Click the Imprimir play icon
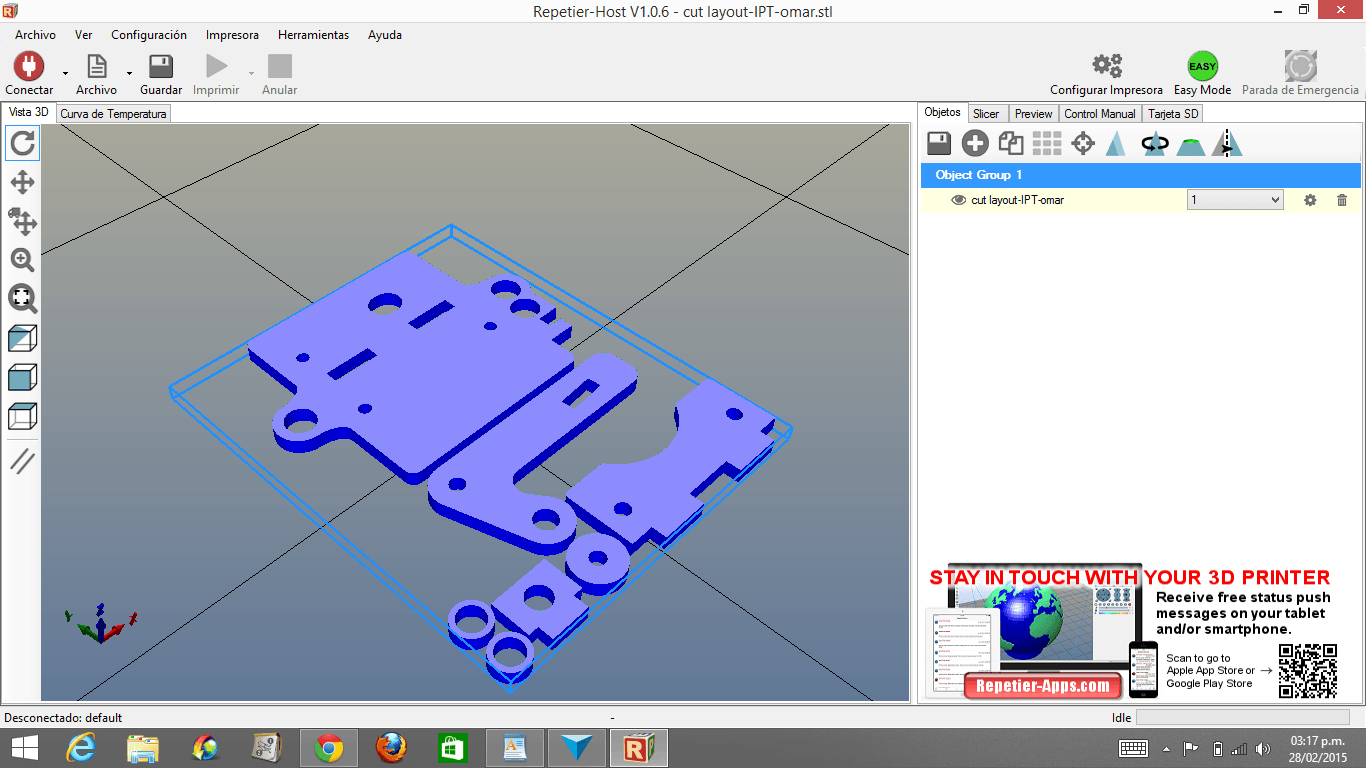This screenshot has width=1366, height=768. 216,66
